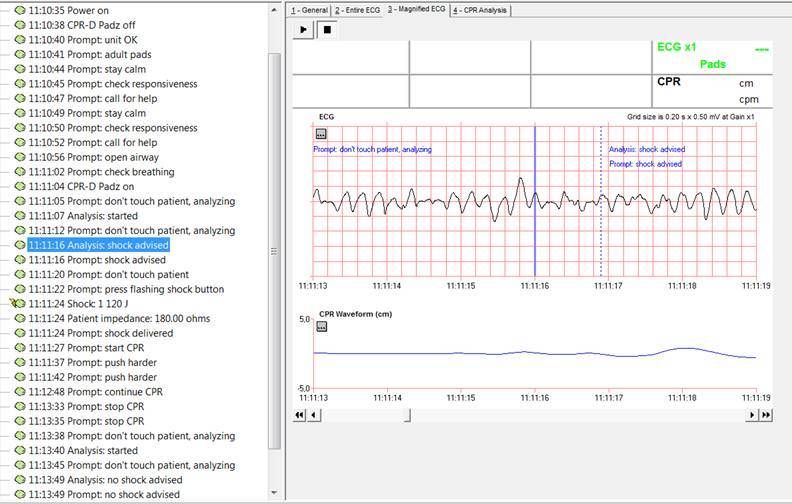The height and width of the screenshot is (504, 792).
Task: Click the dotted blue marker line on ECG
Action: point(601,202)
